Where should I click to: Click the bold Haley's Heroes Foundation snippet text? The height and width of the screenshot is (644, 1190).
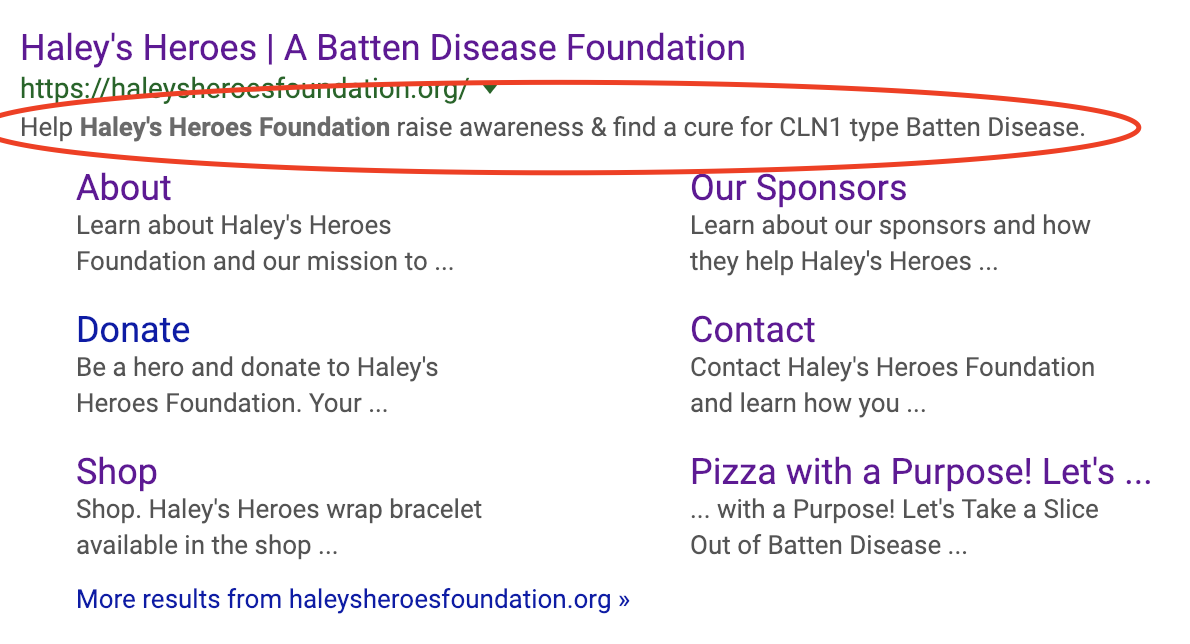(234, 127)
